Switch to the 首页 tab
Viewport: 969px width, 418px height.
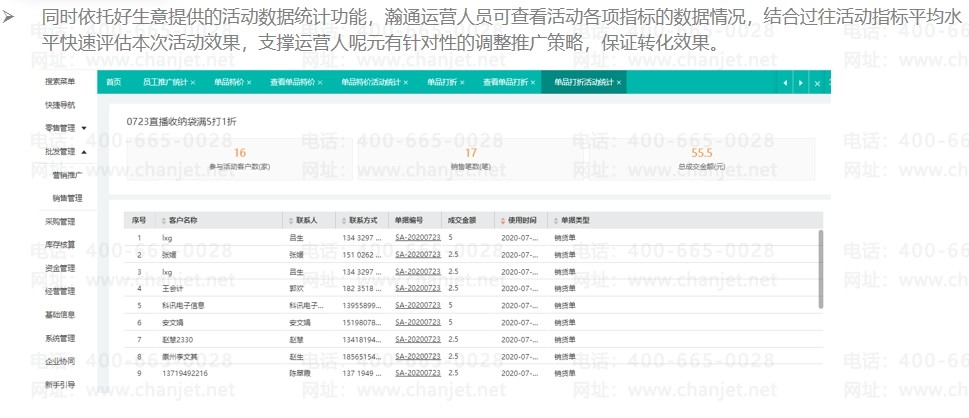114,83
